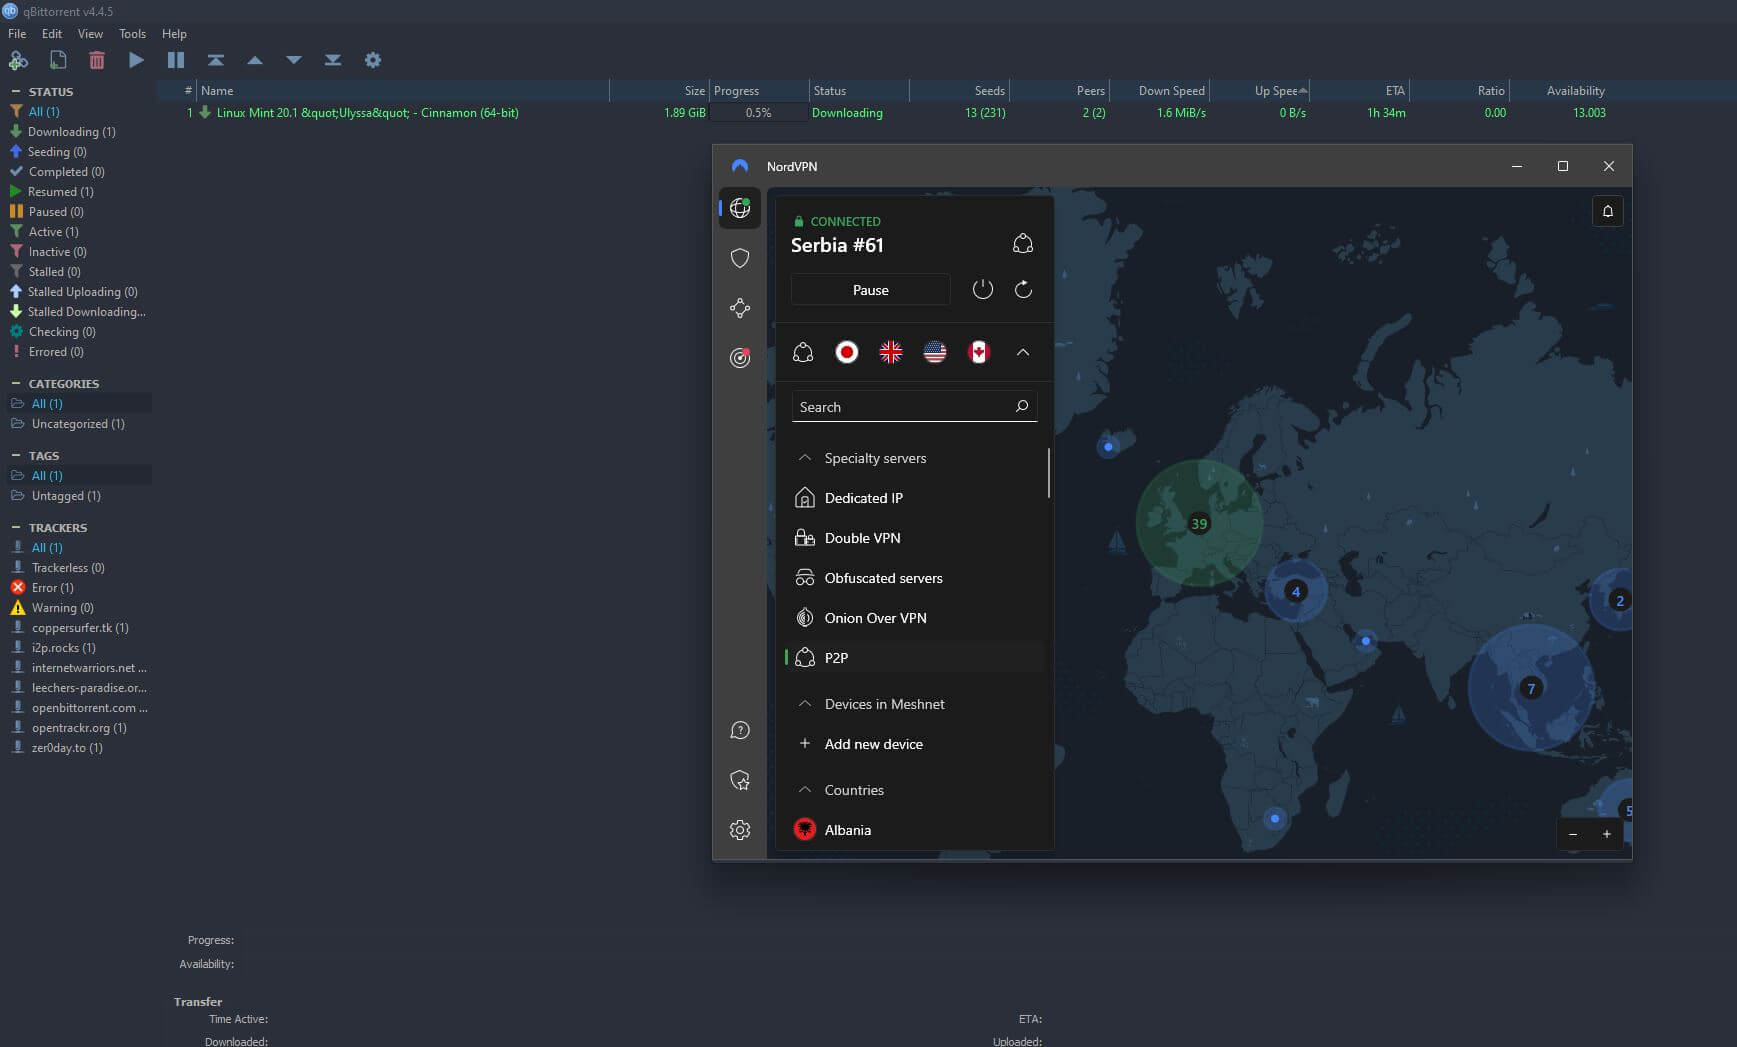Click the NordVPN notification bell icon
The width and height of the screenshot is (1737, 1047).
[x=1608, y=211]
